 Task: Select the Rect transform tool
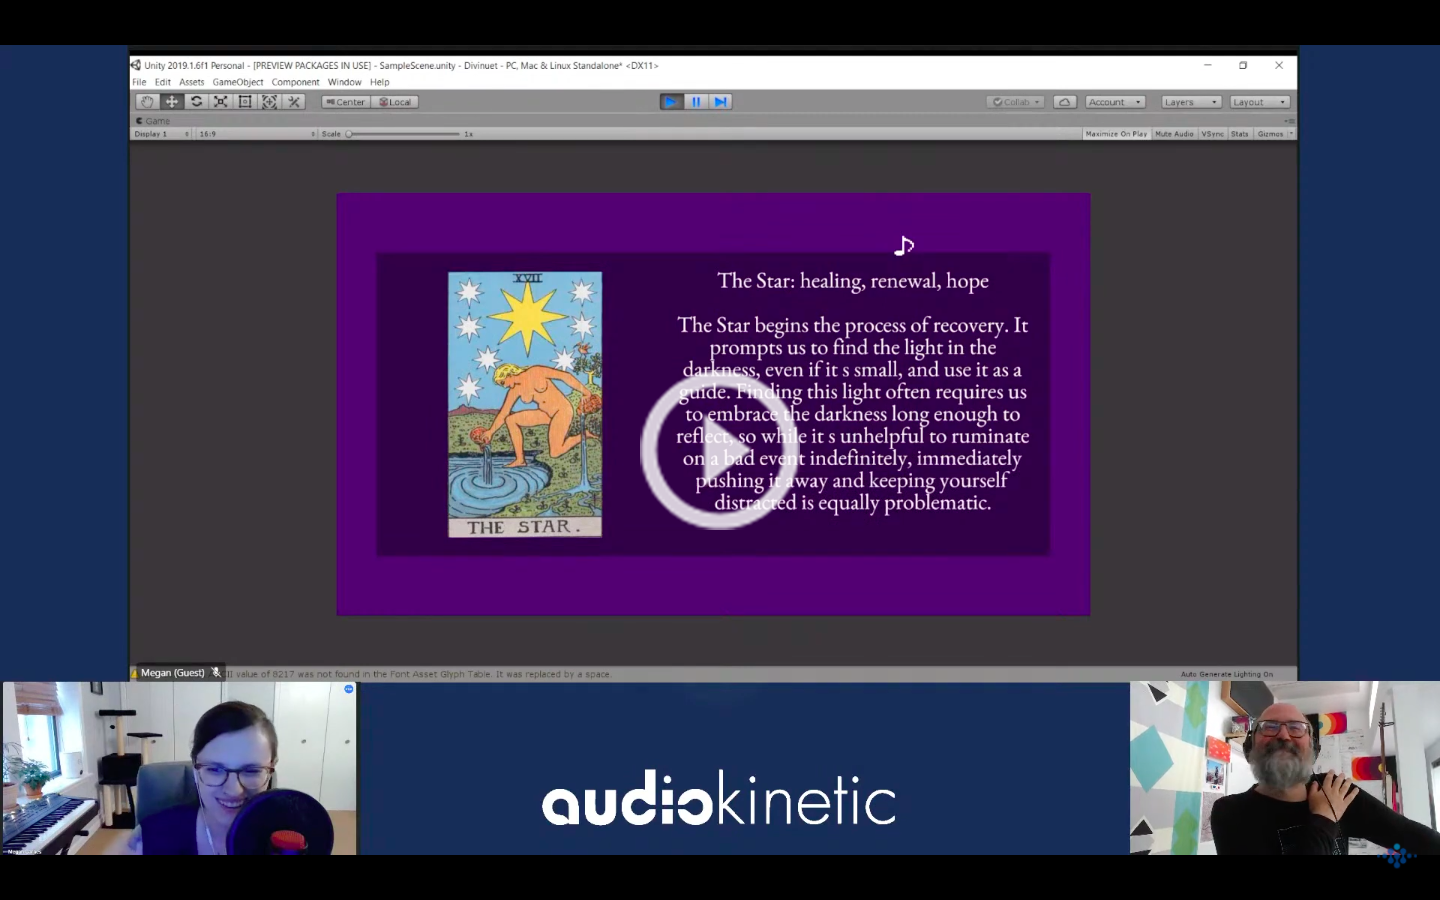pos(245,102)
